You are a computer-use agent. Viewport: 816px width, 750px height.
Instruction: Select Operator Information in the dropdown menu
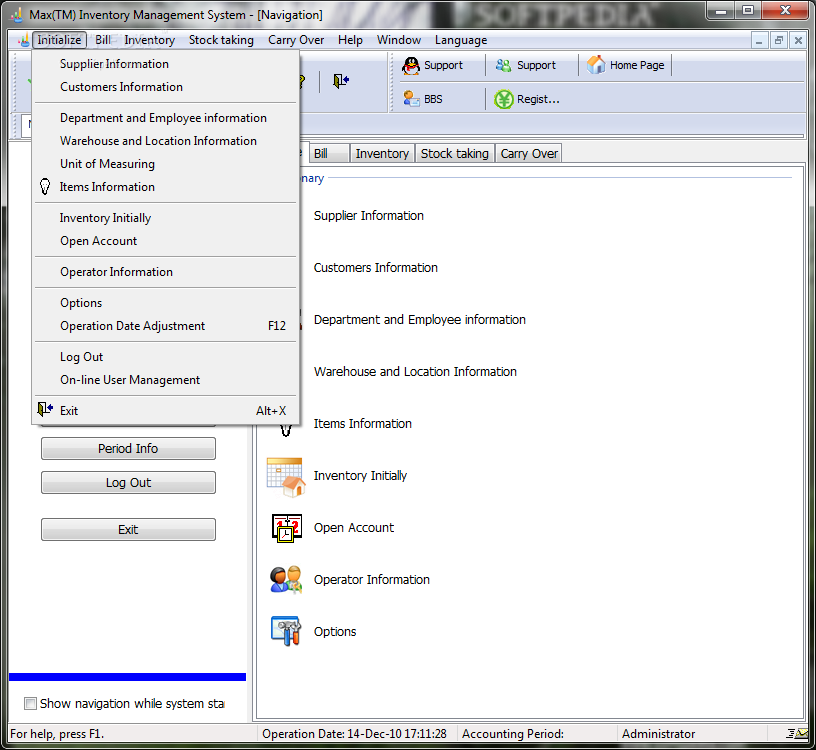coord(165,272)
